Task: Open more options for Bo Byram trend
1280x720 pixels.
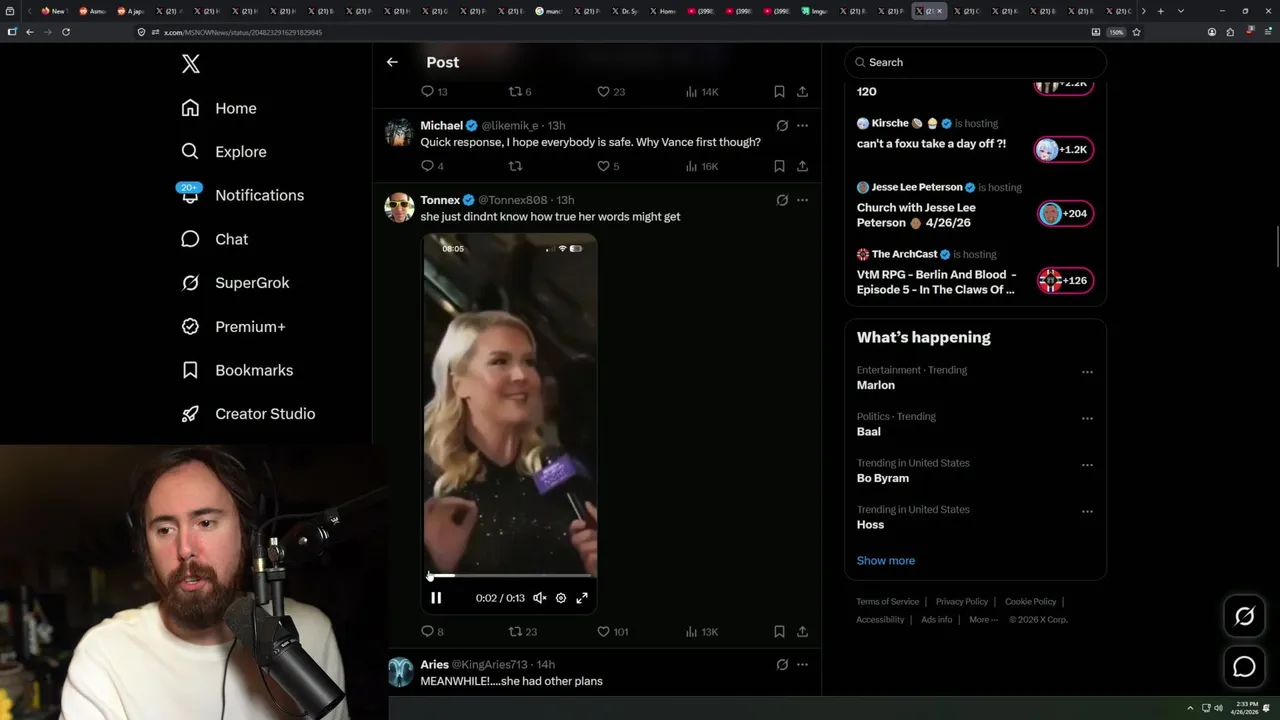Action: [x=1087, y=465]
